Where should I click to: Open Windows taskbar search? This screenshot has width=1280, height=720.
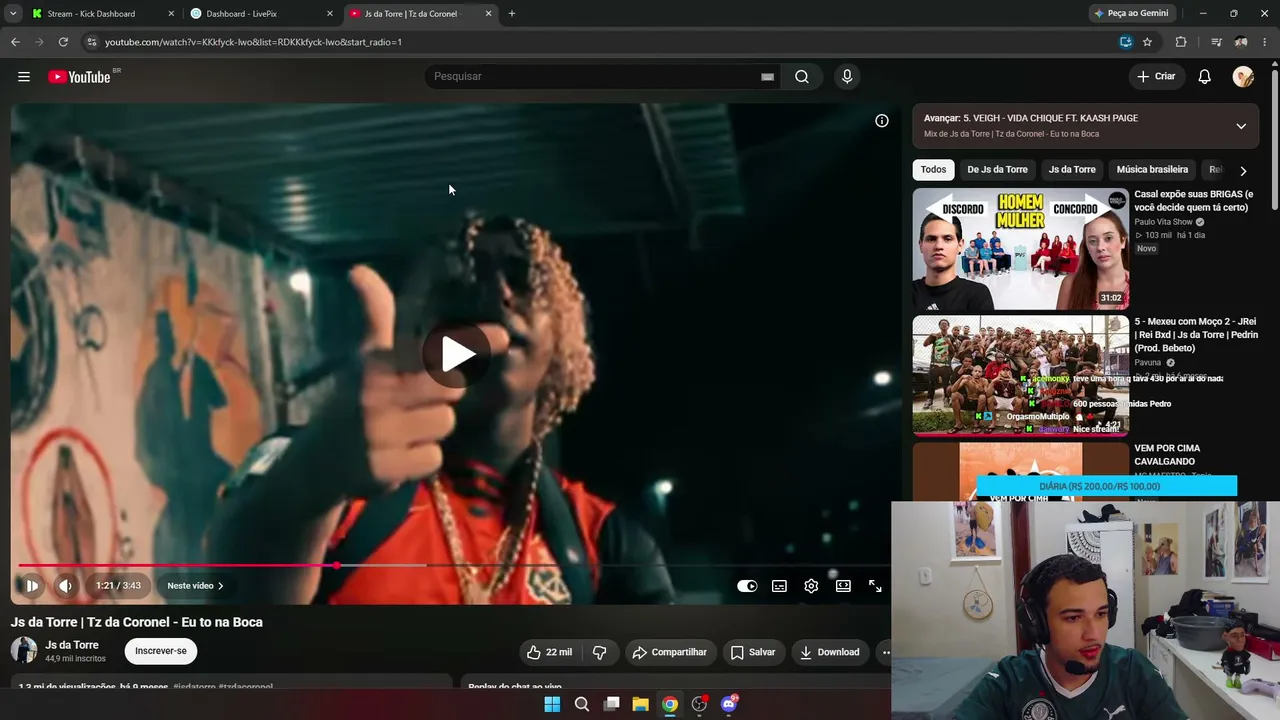pos(582,704)
